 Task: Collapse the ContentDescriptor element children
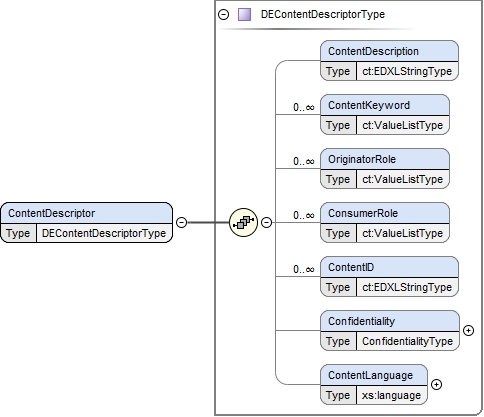[x=181, y=222]
